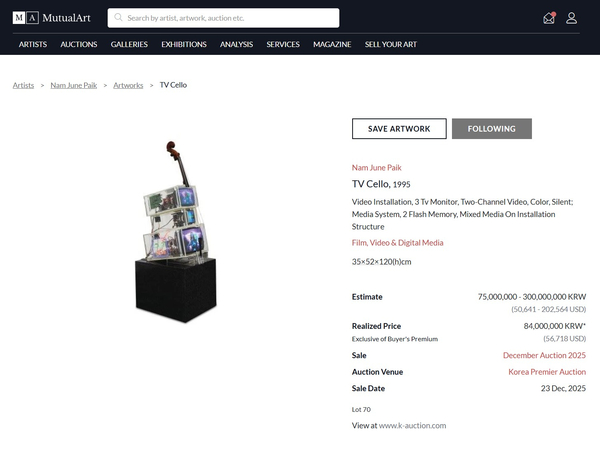
Task: Open Nam June Paik breadcrumb link
Action: pyautogui.click(x=74, y=85)
